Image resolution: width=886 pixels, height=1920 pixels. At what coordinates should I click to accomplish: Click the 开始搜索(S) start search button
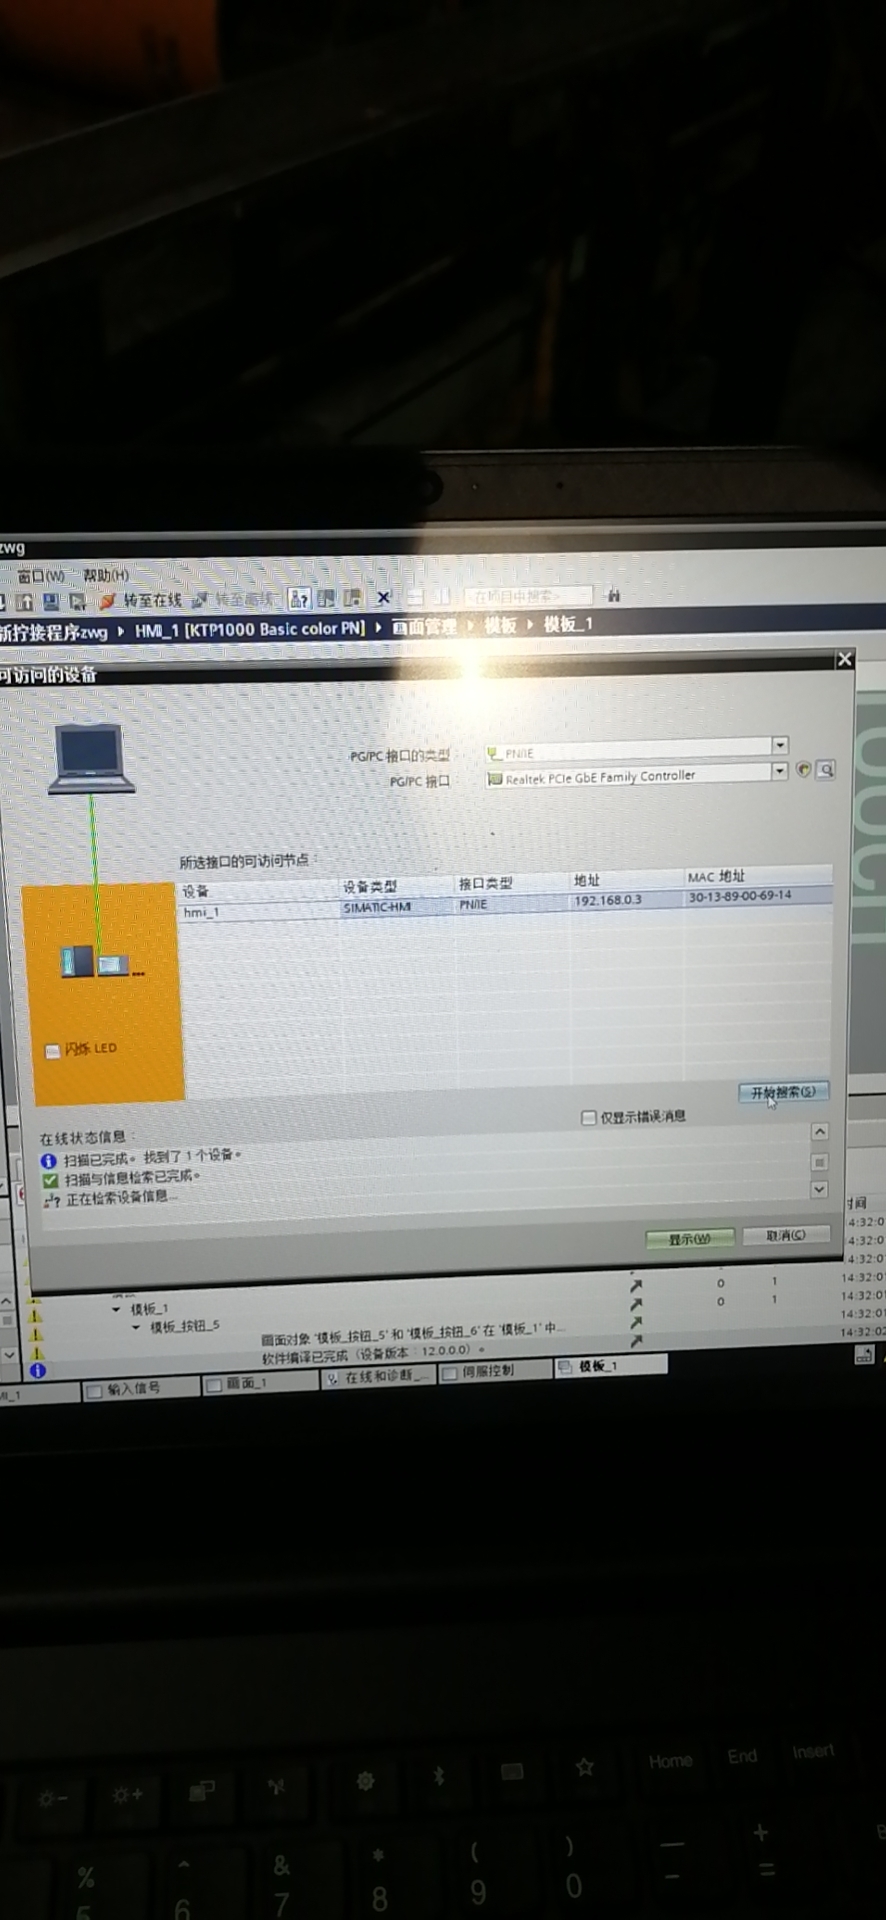point(783,1092)
